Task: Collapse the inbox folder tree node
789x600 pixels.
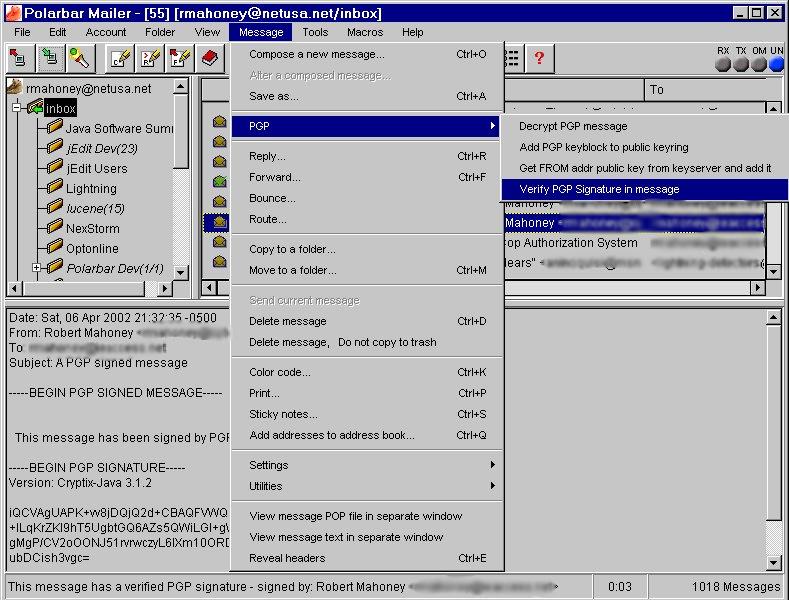Action: [18, 108]
